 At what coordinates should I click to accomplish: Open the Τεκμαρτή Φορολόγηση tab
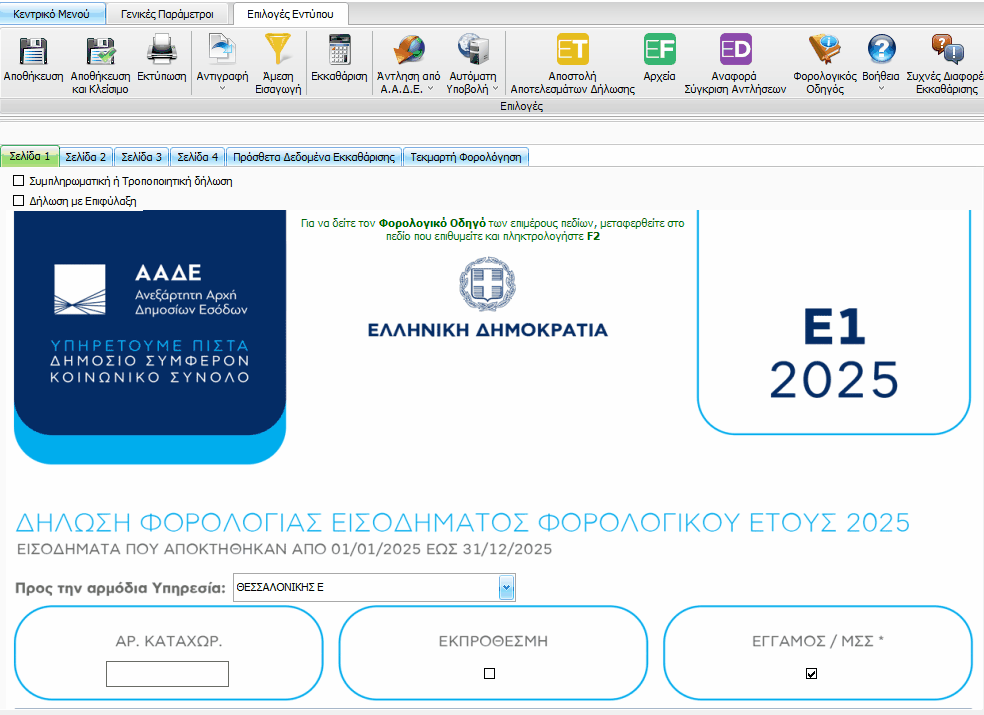[464, 157]
